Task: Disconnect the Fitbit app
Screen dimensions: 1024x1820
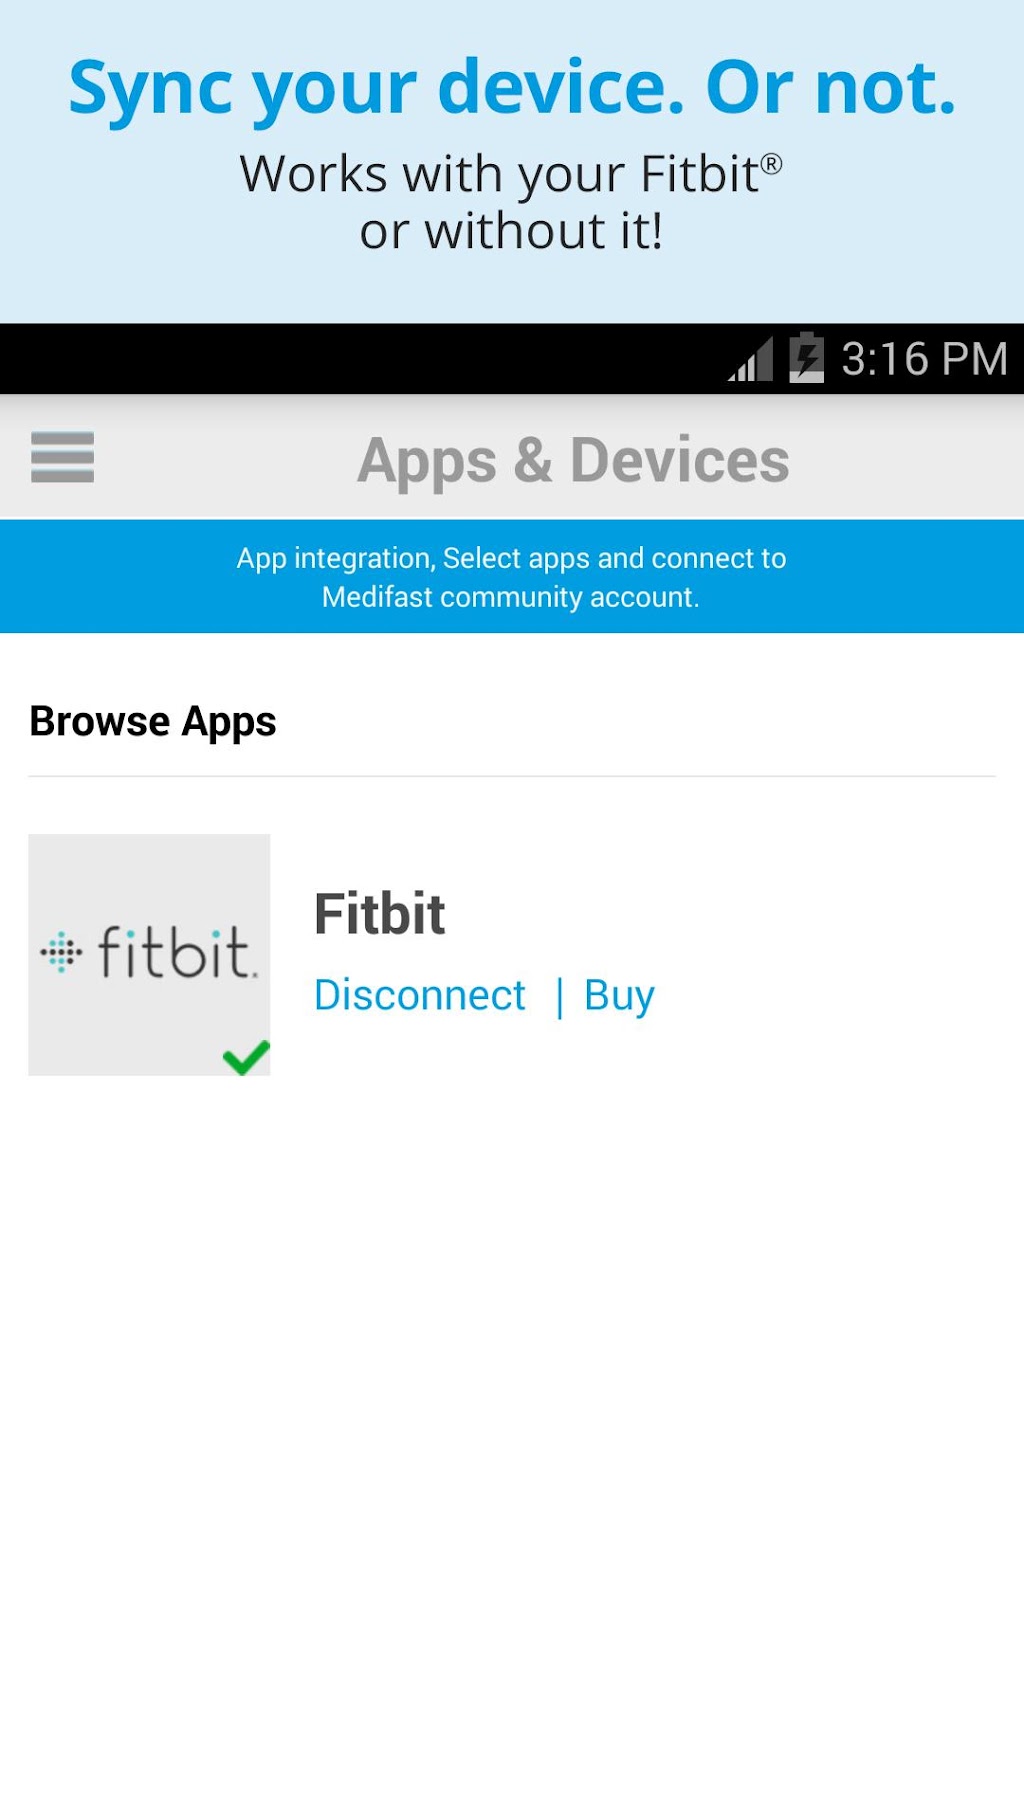Action: click(x=419, y=995)
